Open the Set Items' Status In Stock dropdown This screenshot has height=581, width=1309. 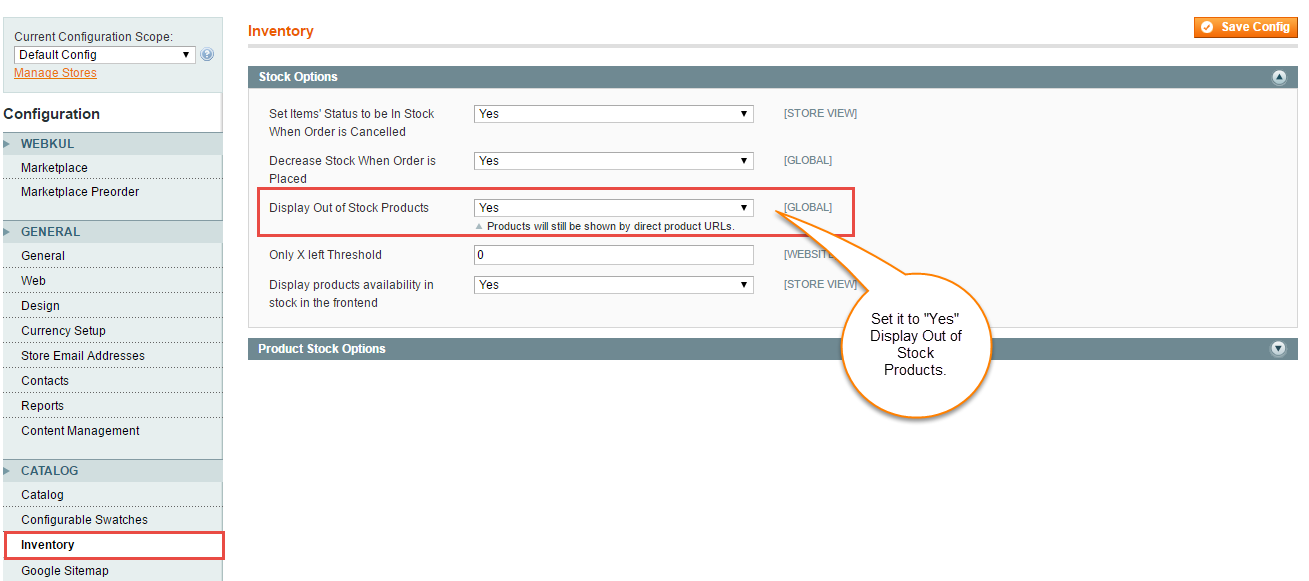(613, 113)
